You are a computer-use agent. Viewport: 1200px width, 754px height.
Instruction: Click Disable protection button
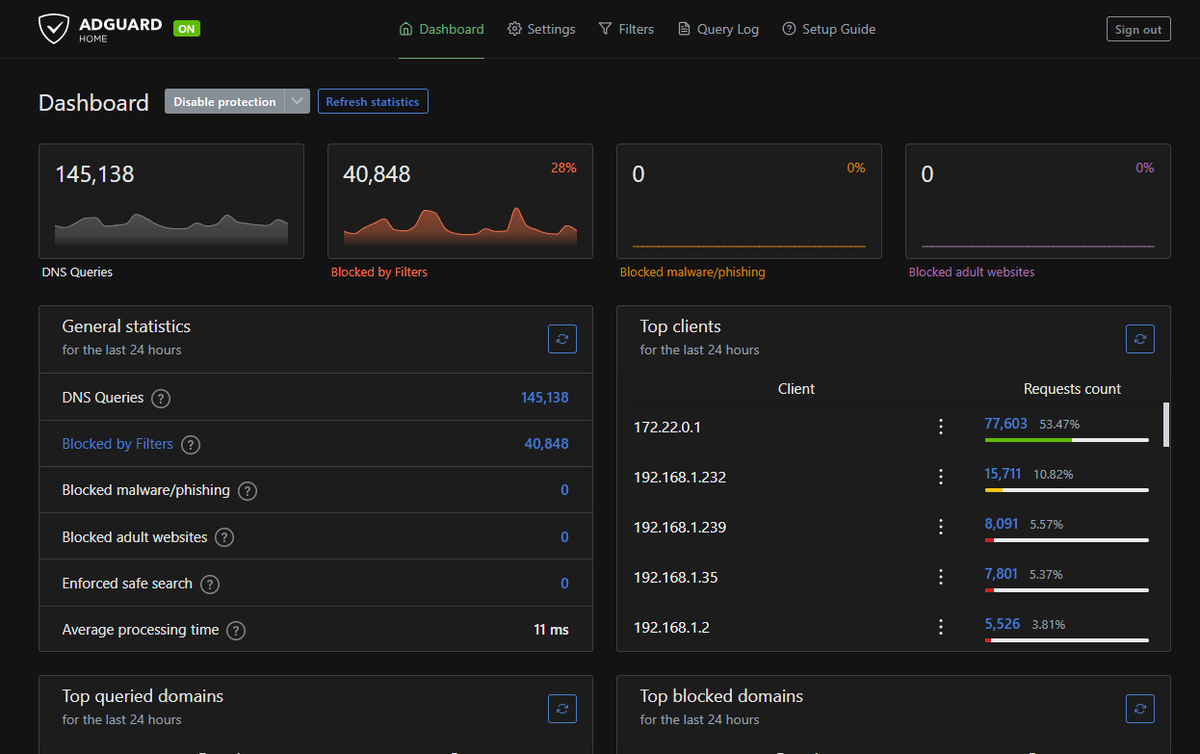coord(225,101)
